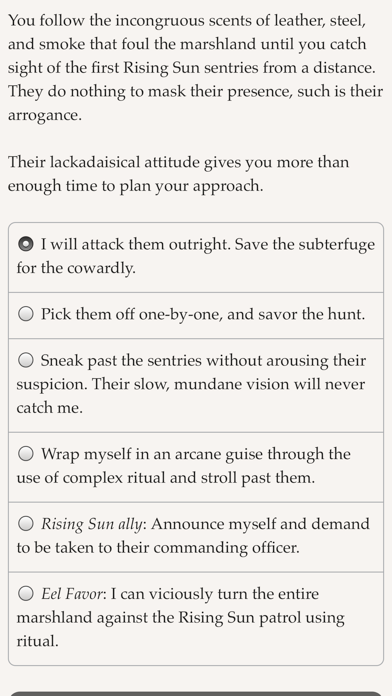Click the 'savor the hunt' option text

coord(325,314)
